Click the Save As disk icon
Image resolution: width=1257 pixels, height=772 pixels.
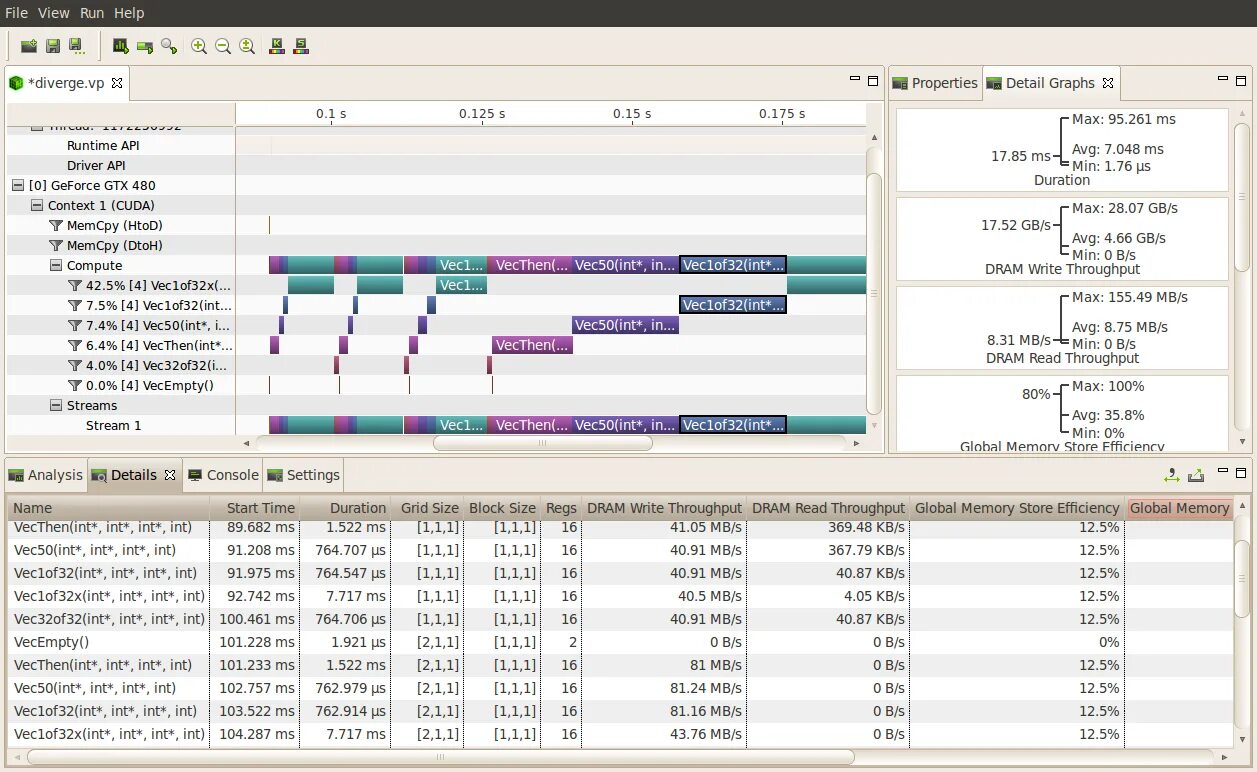coord(76,46)
